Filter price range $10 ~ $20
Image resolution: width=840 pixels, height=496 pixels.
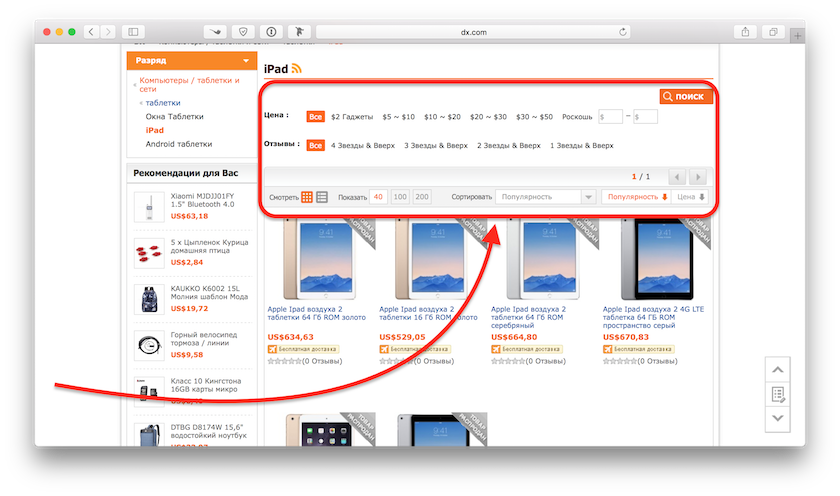pyautogui.click(x=442, y=117)
